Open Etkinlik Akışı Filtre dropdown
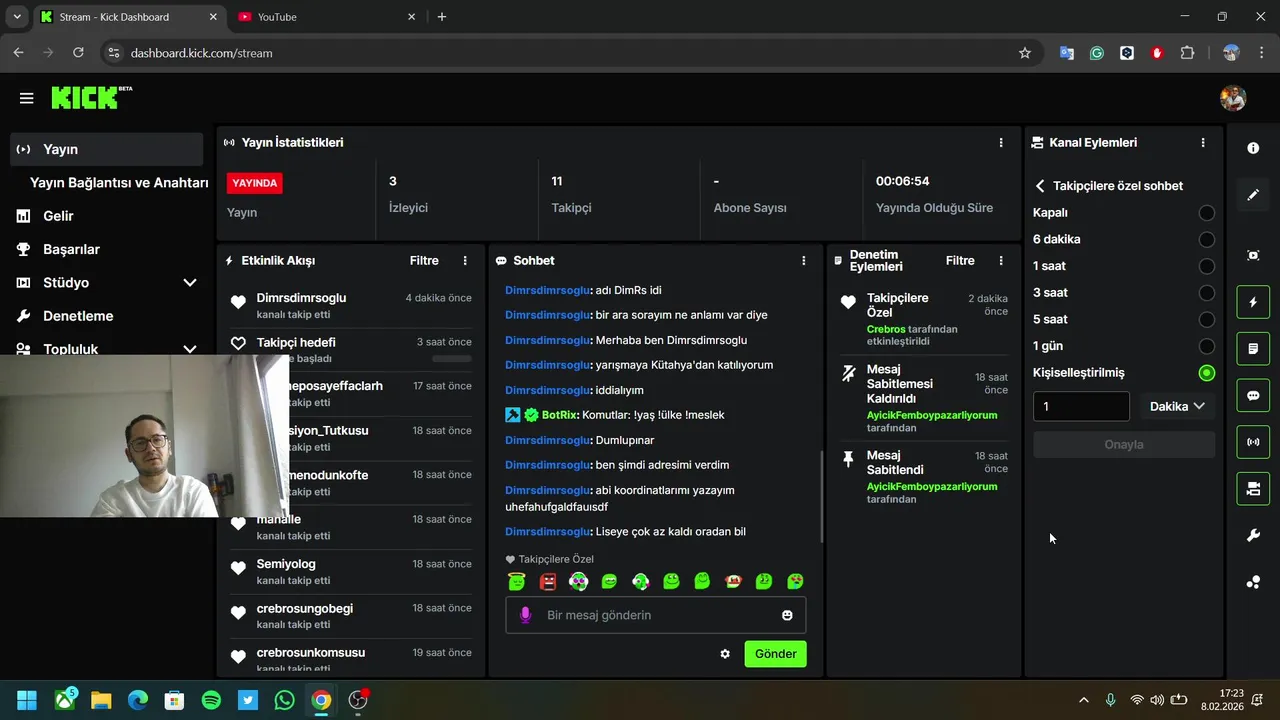The height and width of the screenshot is (720, 1280). [424, 261]
